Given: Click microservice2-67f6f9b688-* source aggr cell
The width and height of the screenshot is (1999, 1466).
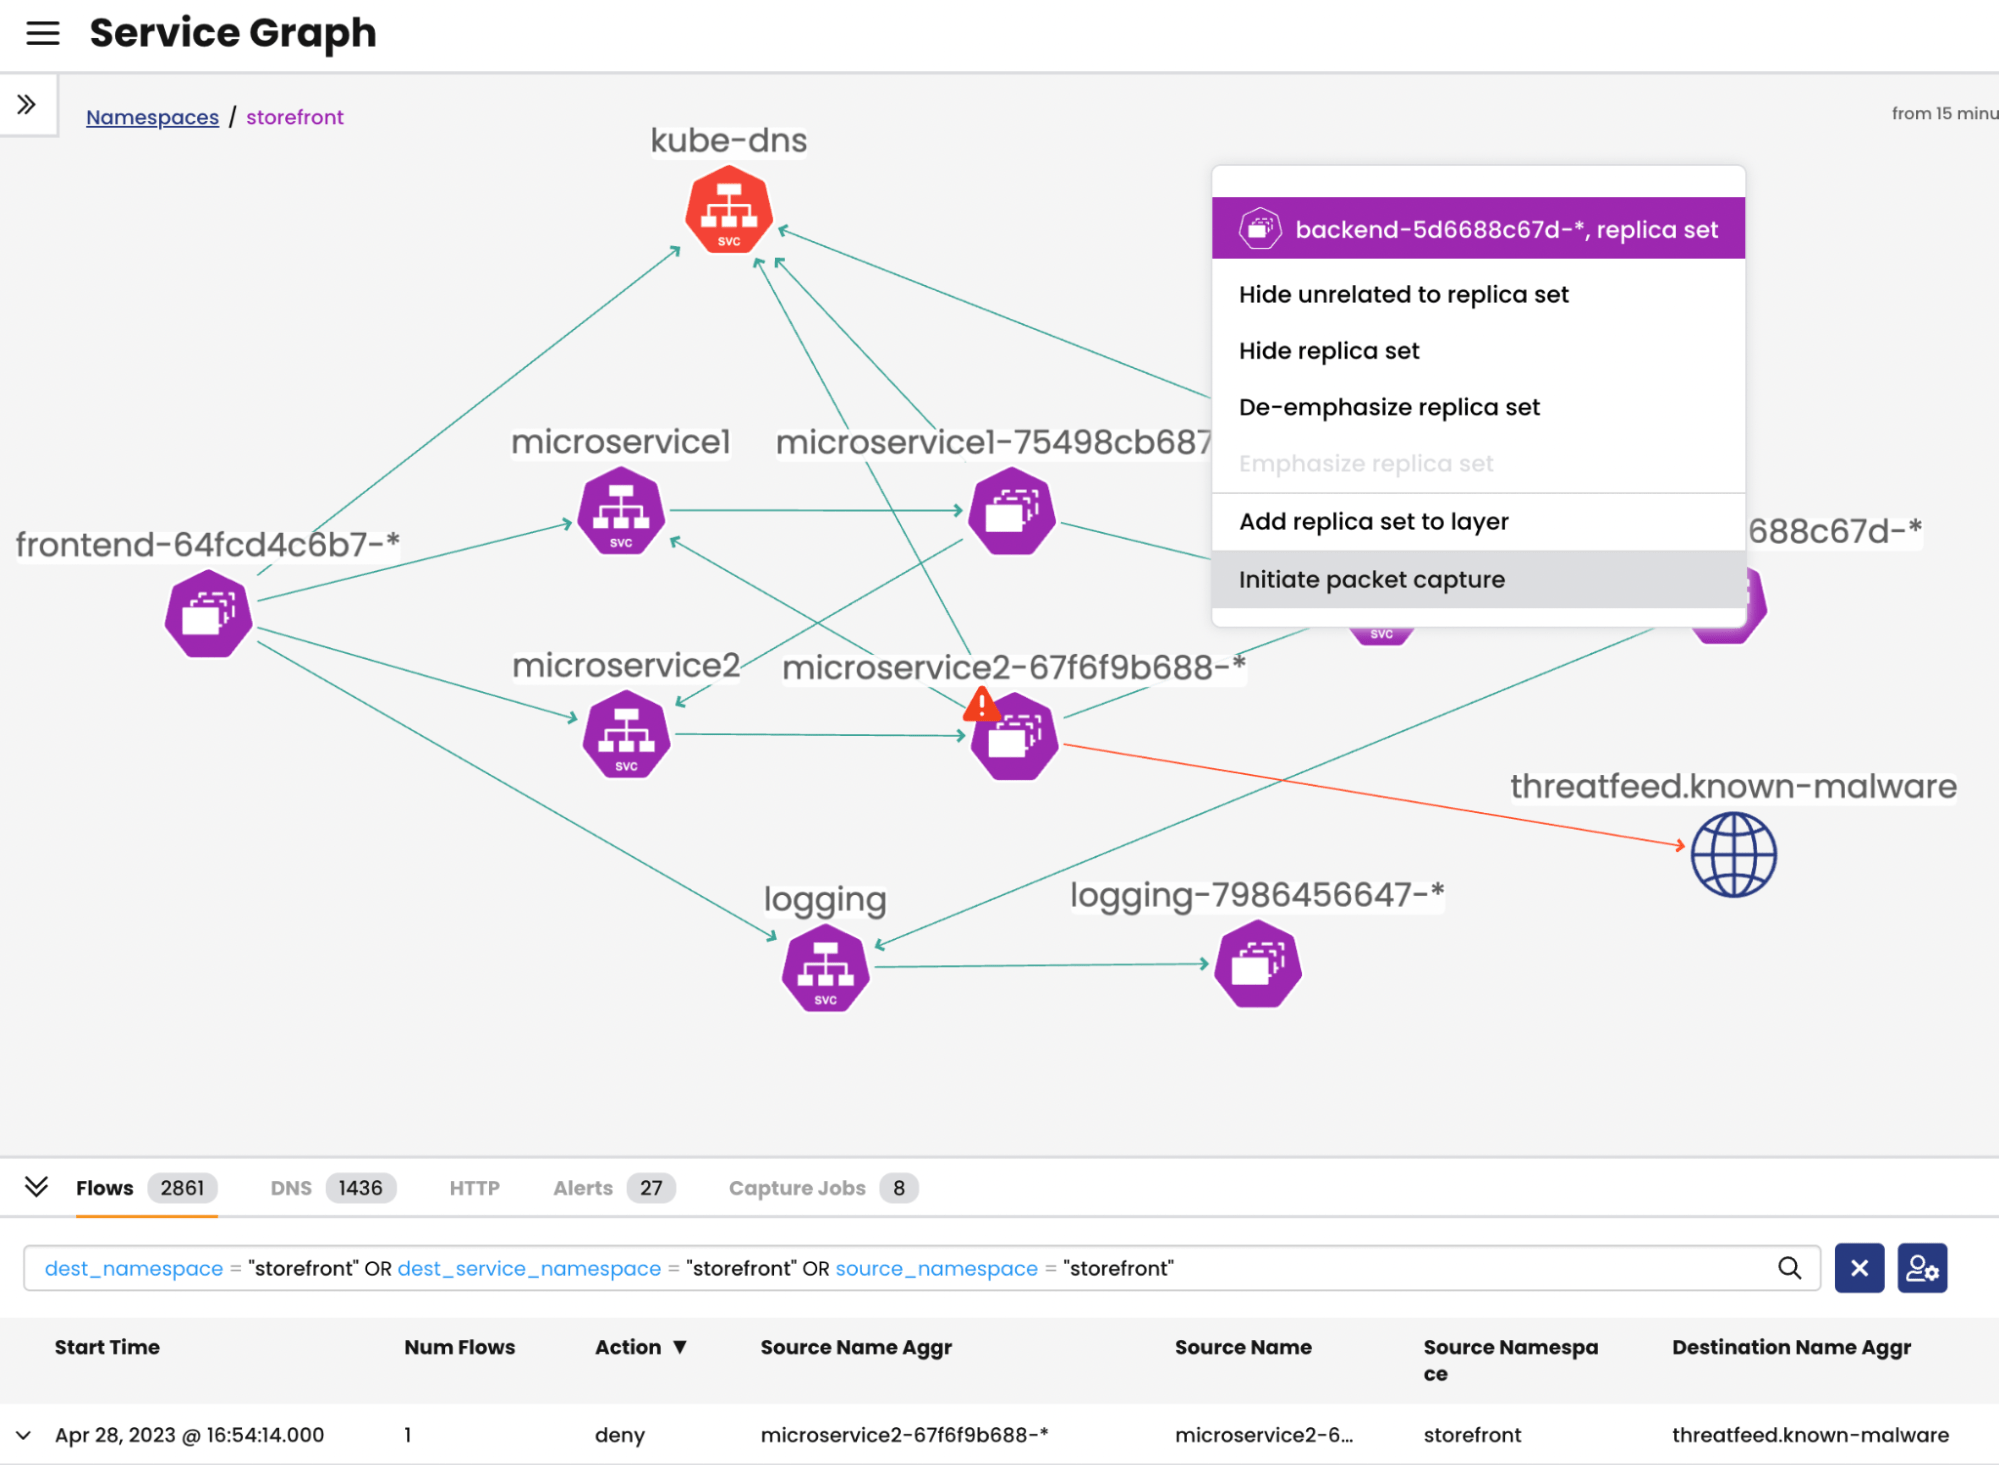Looking at the screenshot, I should (x=904, y=1435).
